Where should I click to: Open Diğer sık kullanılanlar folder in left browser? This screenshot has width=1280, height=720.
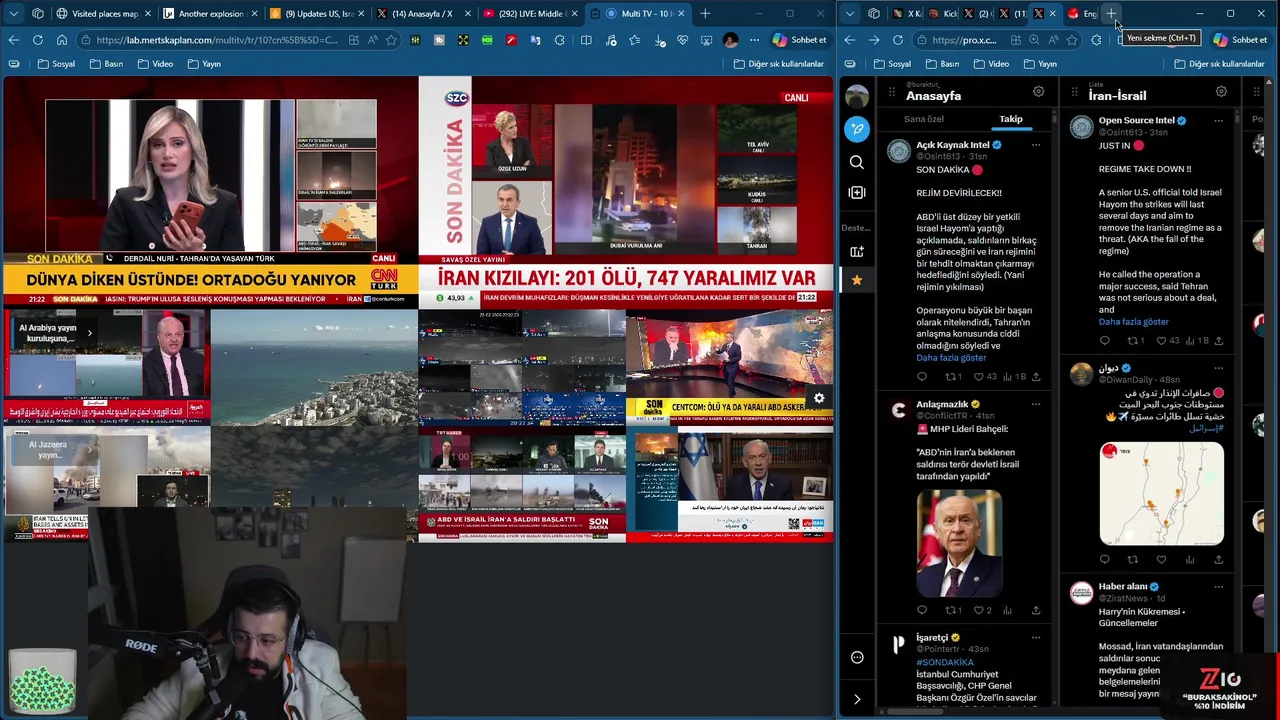[779, 64]
